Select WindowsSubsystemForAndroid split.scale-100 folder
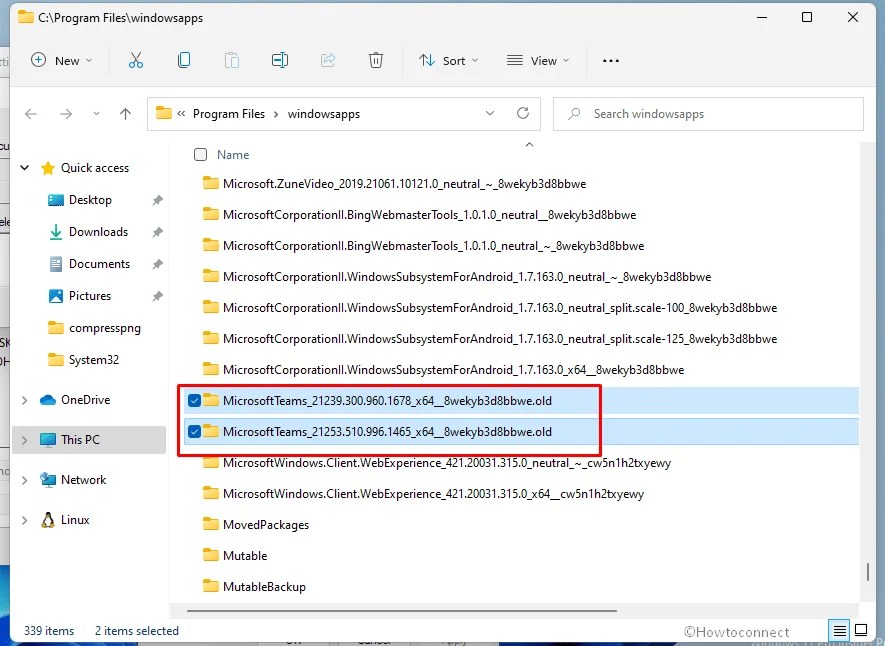 [500, 308]
